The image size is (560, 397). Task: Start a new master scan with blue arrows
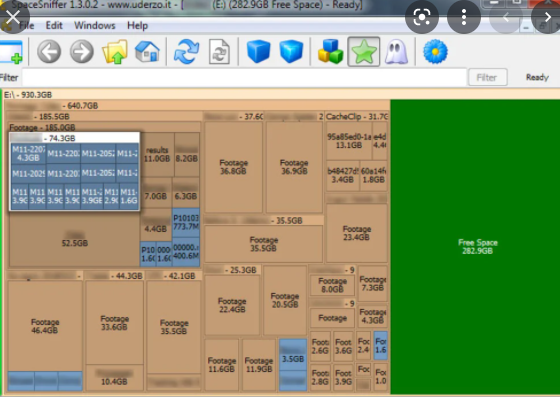pyautogui.click(x=186, y=52)
